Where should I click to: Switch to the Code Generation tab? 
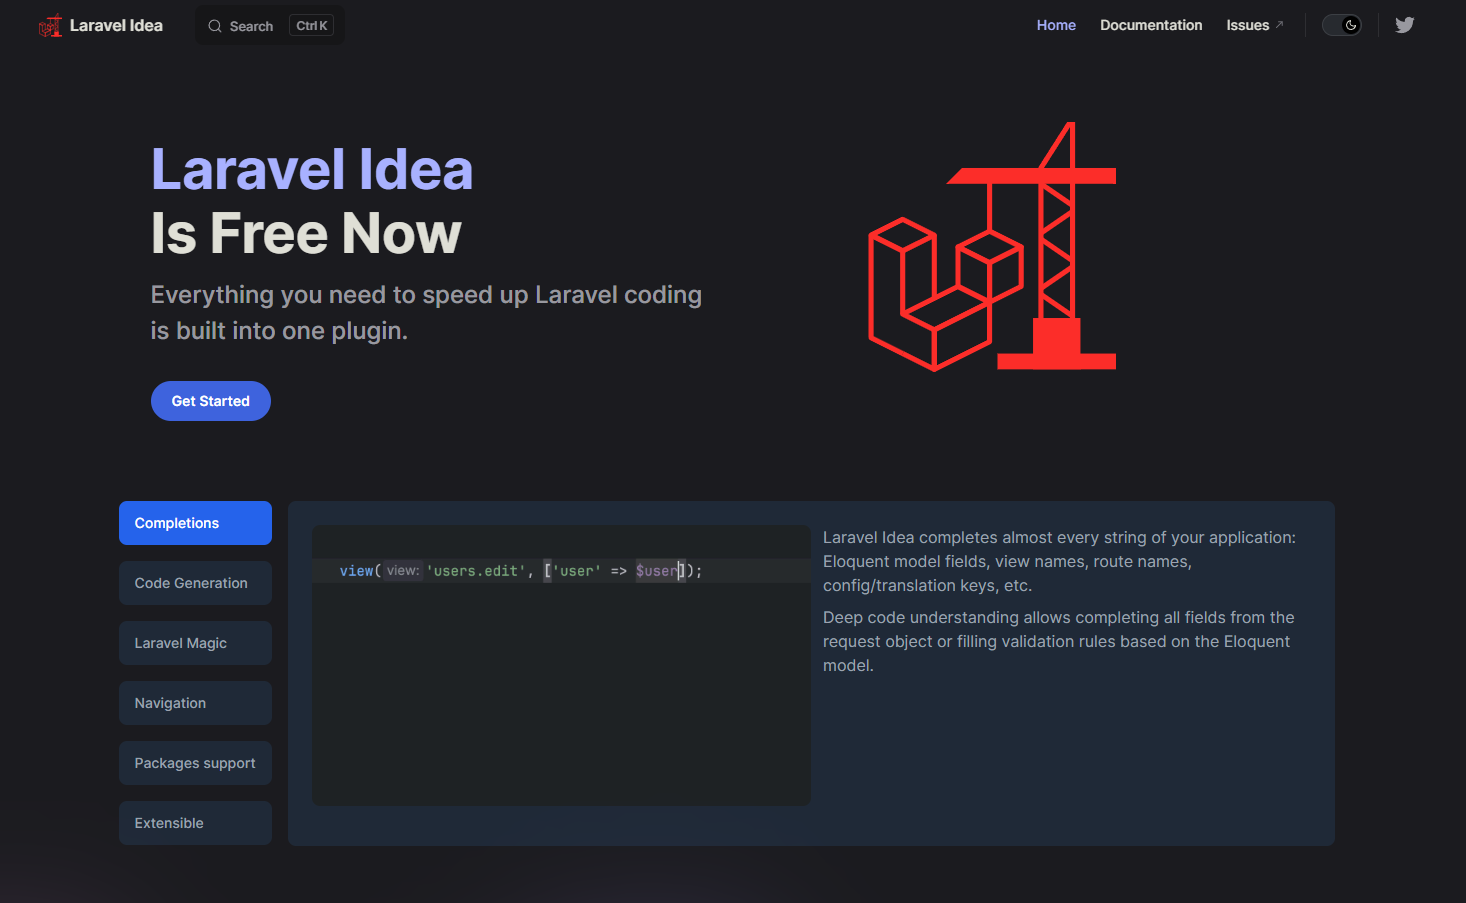tap(195, 583)
